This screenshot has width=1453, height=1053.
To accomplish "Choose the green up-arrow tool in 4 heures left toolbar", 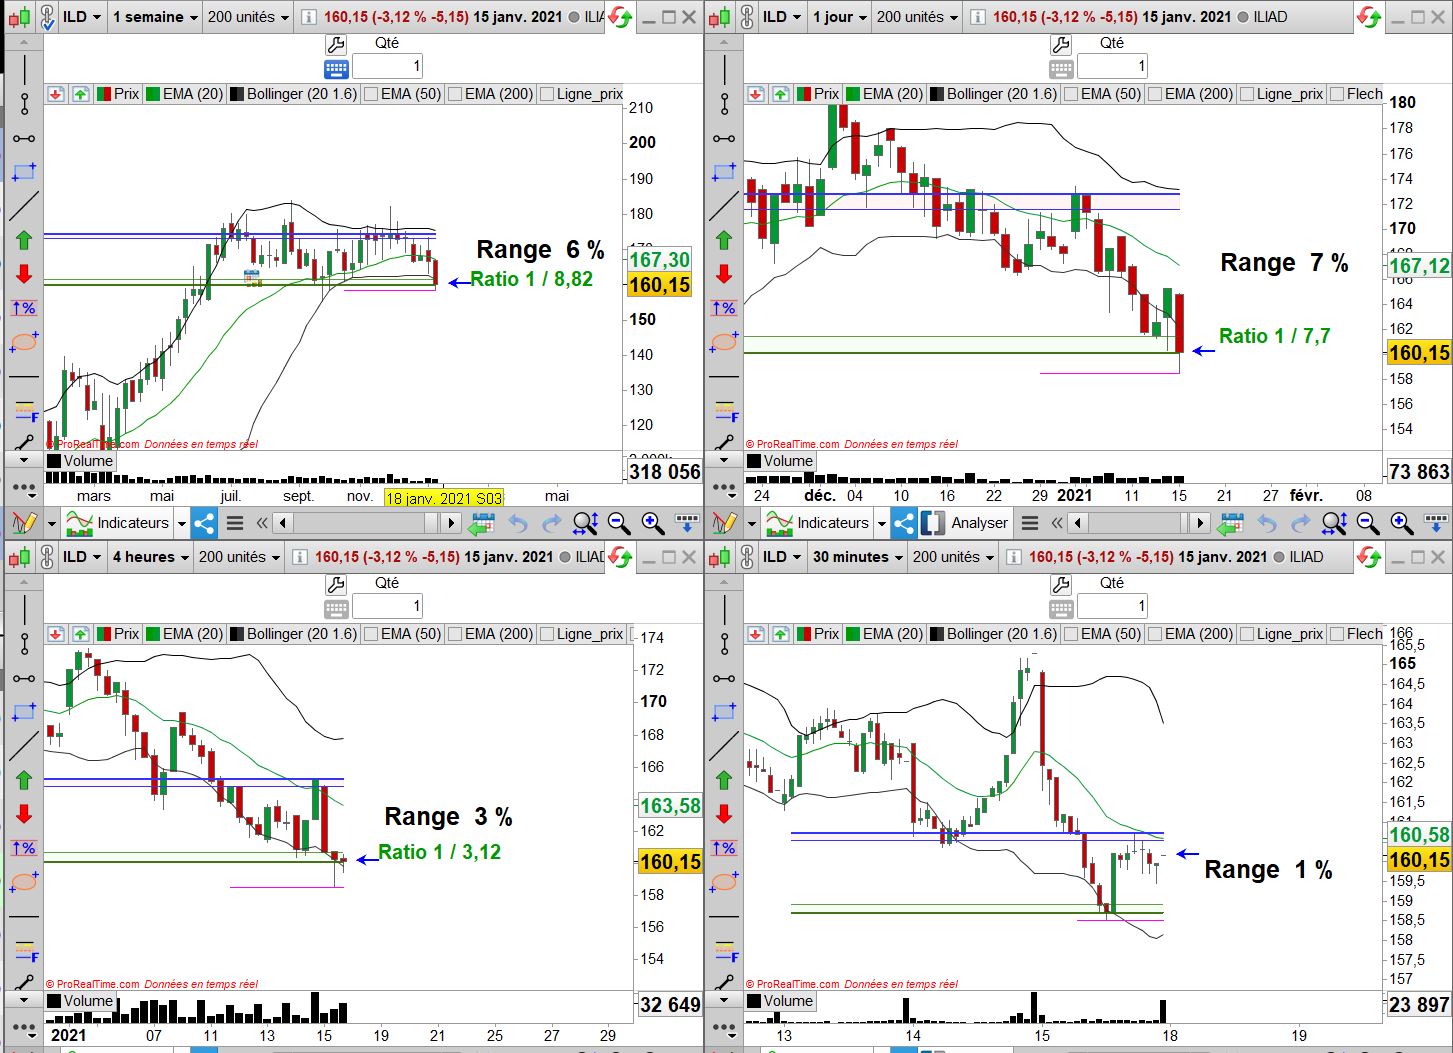I will point(24,780).
